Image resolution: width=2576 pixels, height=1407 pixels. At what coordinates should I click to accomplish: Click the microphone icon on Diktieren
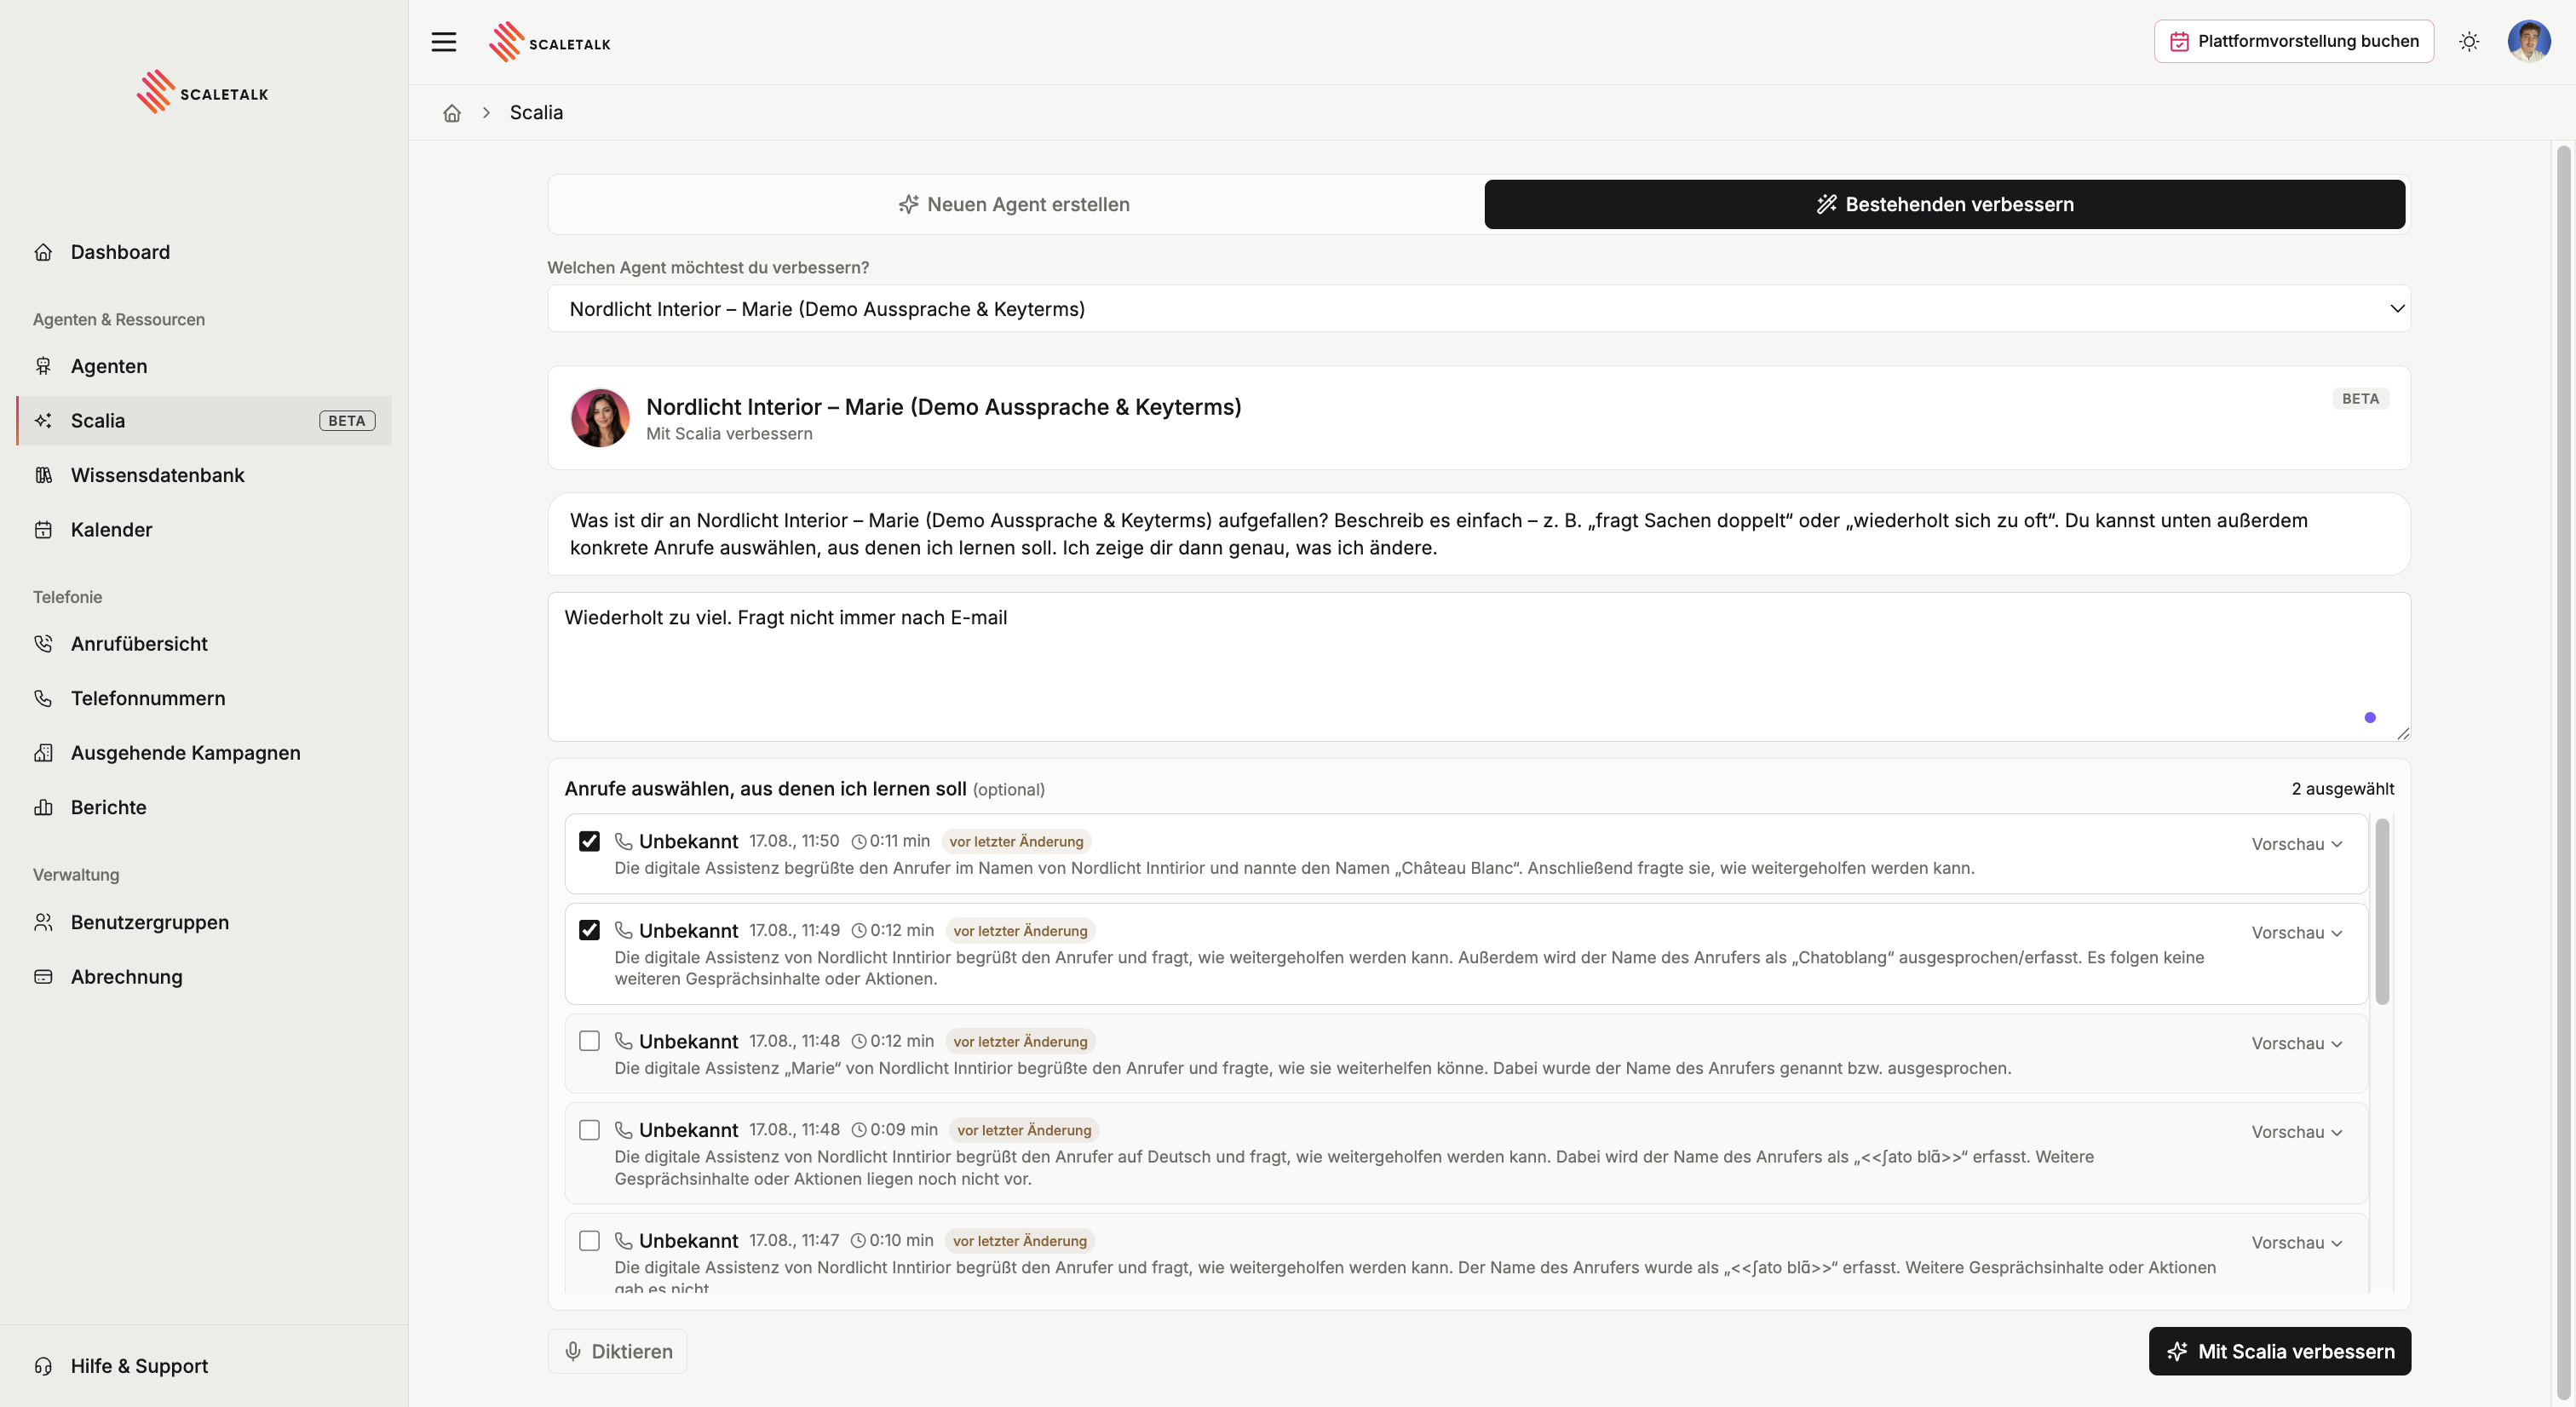pyautogui.click(x=573, y=1352)
